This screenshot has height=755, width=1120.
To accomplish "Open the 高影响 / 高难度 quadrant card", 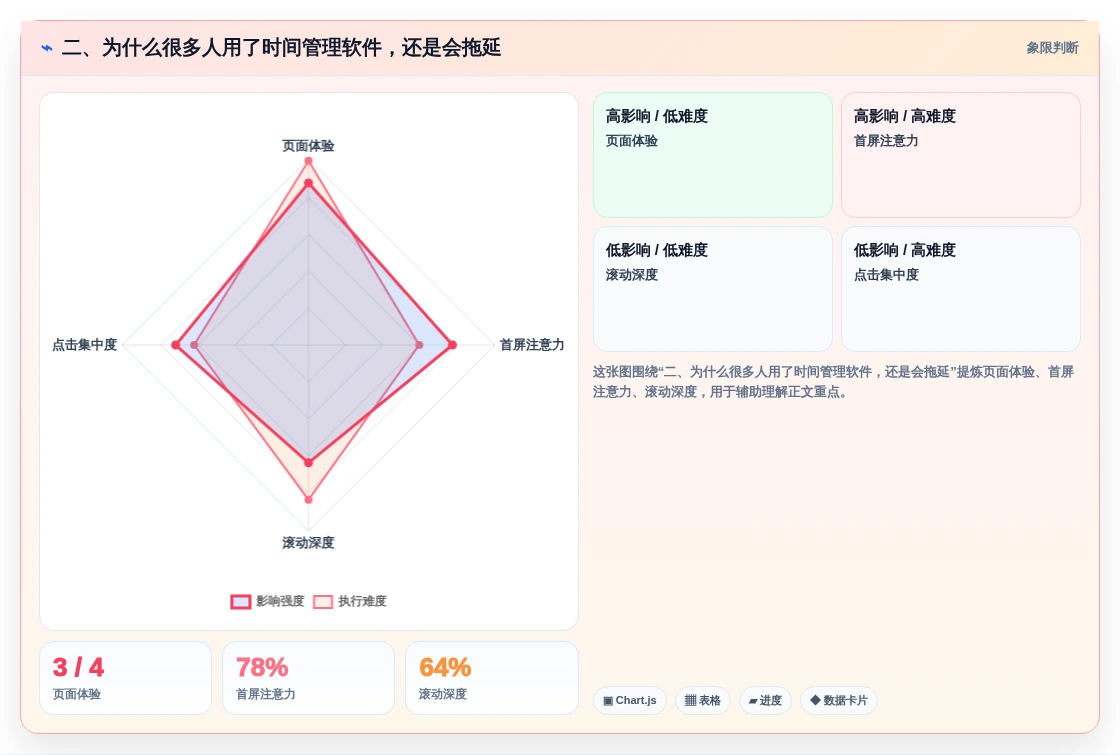I will pyautogui.click(x=961, y=155).
